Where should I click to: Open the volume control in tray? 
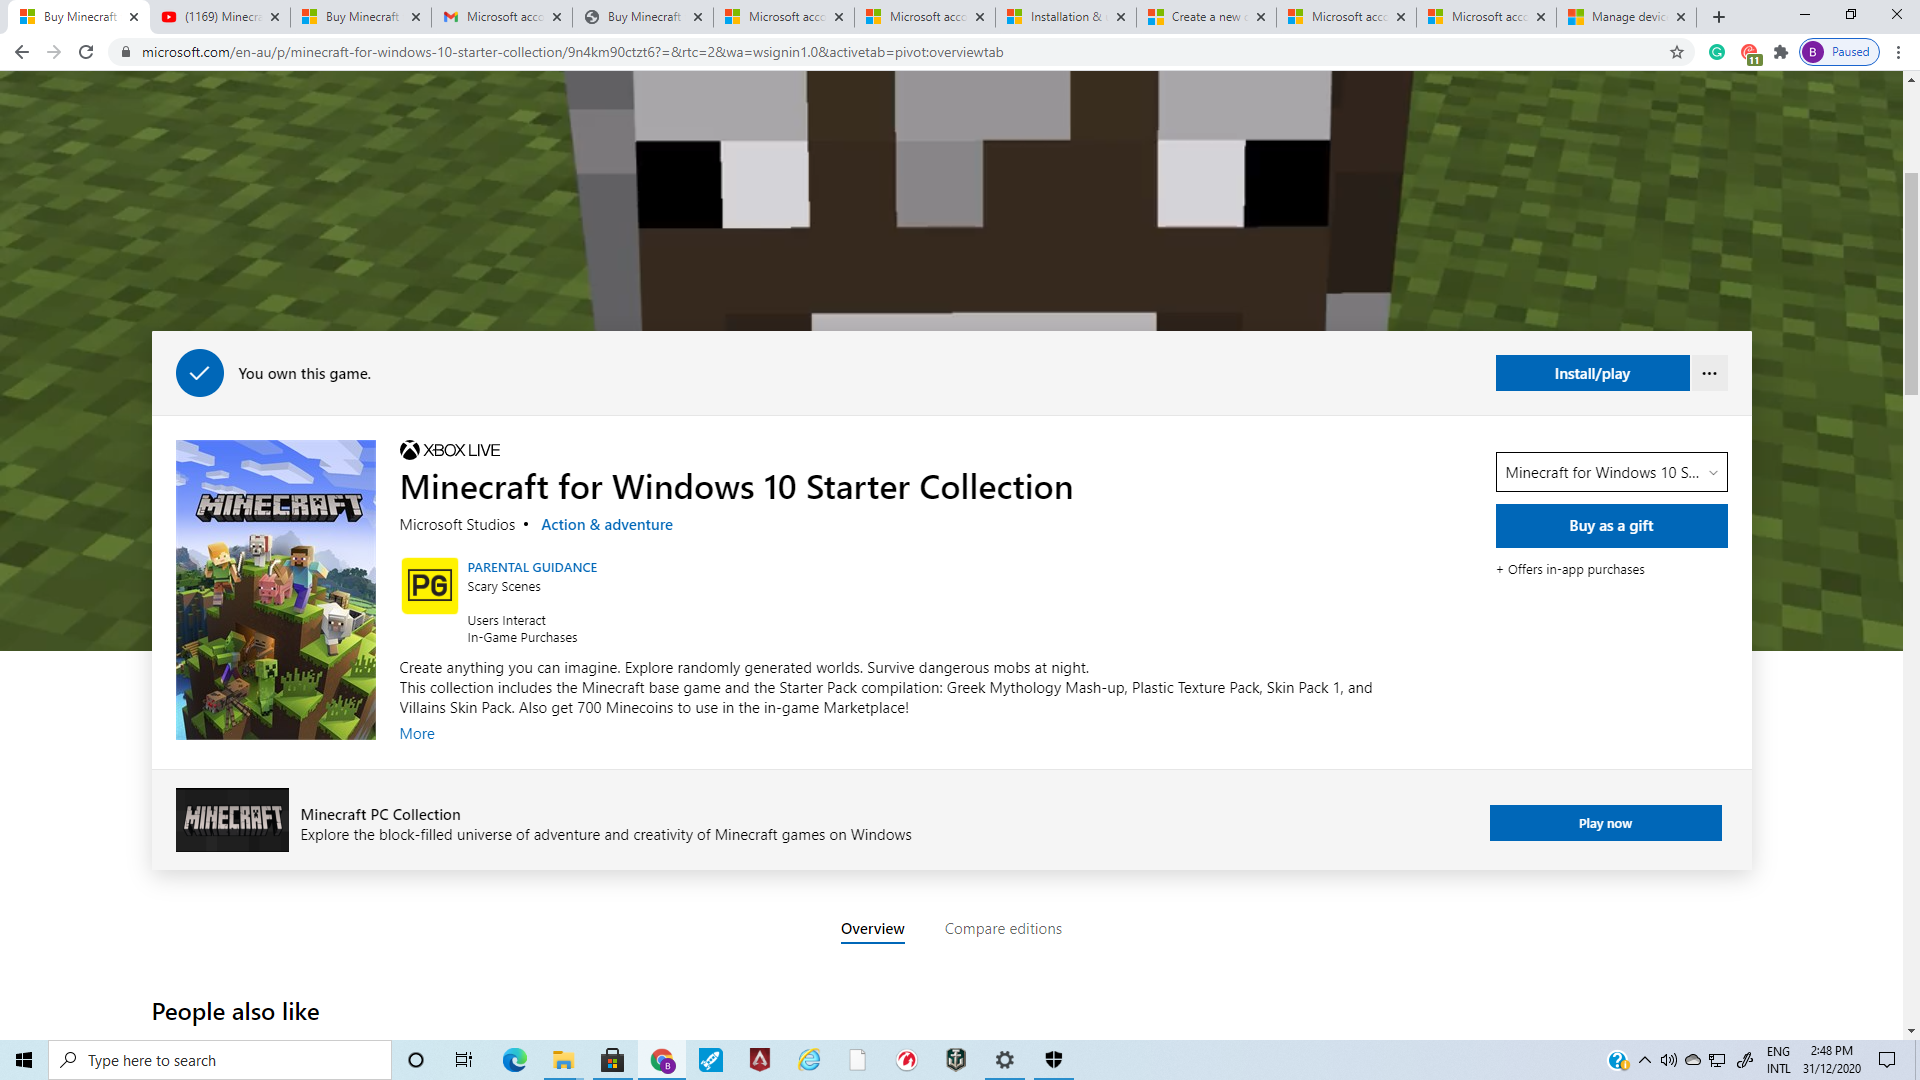pos(1669,1060)
